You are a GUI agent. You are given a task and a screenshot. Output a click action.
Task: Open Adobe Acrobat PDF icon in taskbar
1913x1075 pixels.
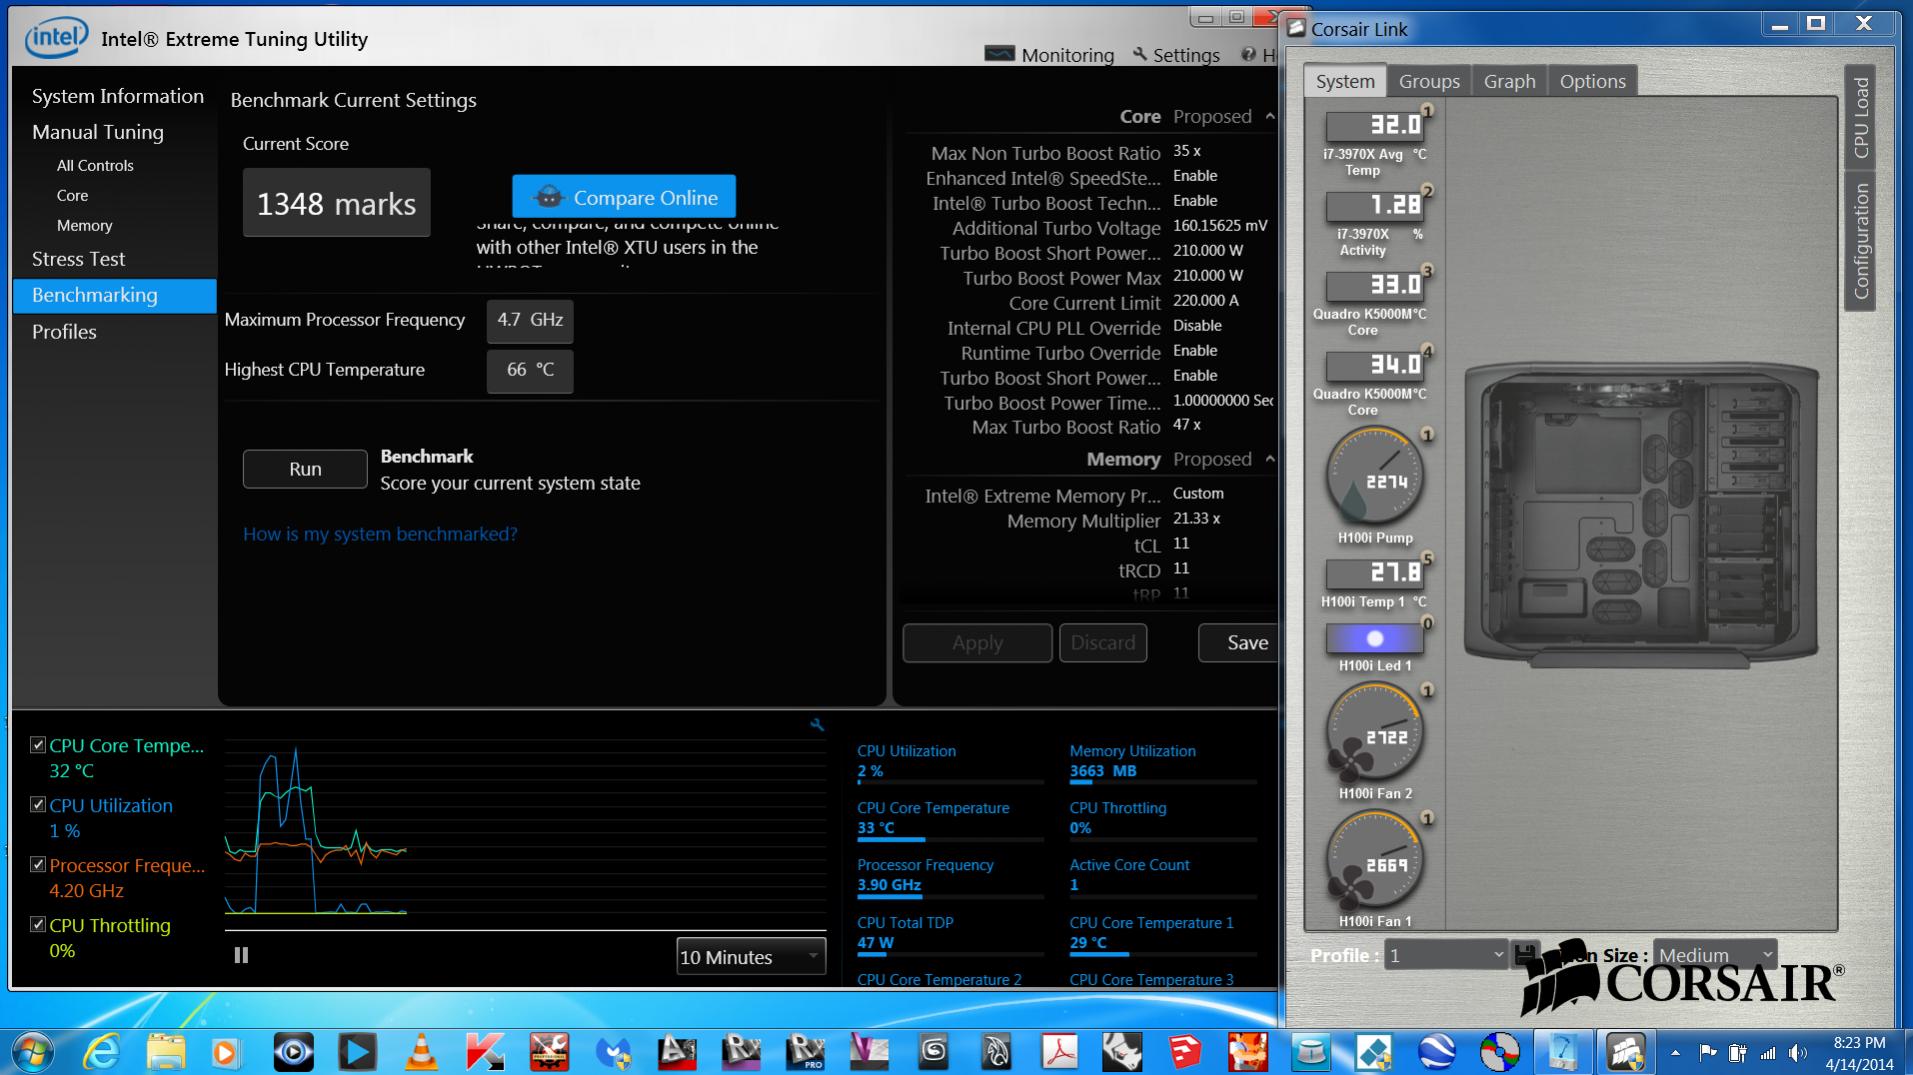(x=1060, y=1052)
